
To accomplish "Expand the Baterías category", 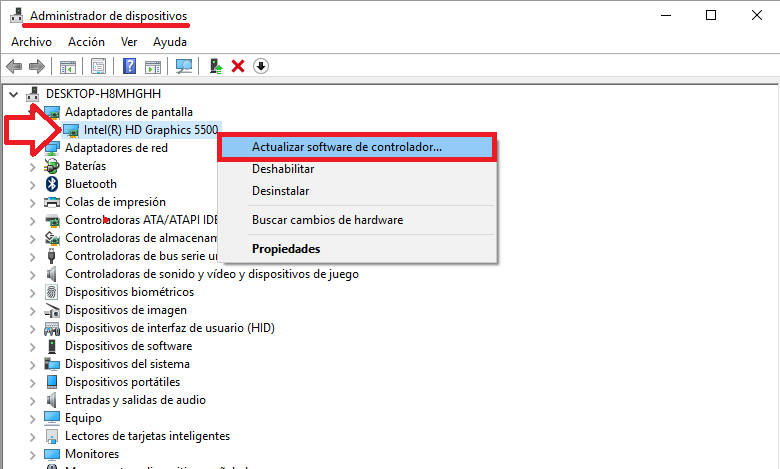I will (x=32, y=167).
